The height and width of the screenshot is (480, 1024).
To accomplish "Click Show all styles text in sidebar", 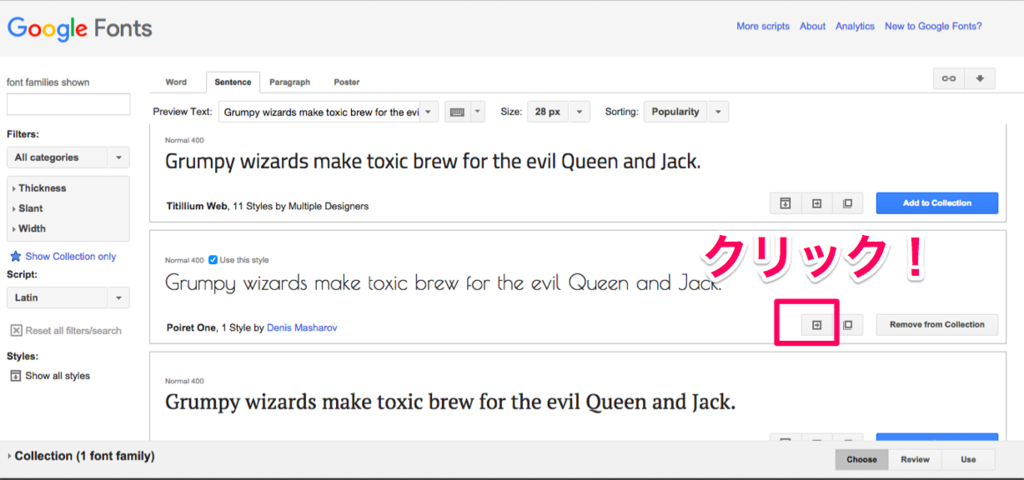I will point(57,376).
